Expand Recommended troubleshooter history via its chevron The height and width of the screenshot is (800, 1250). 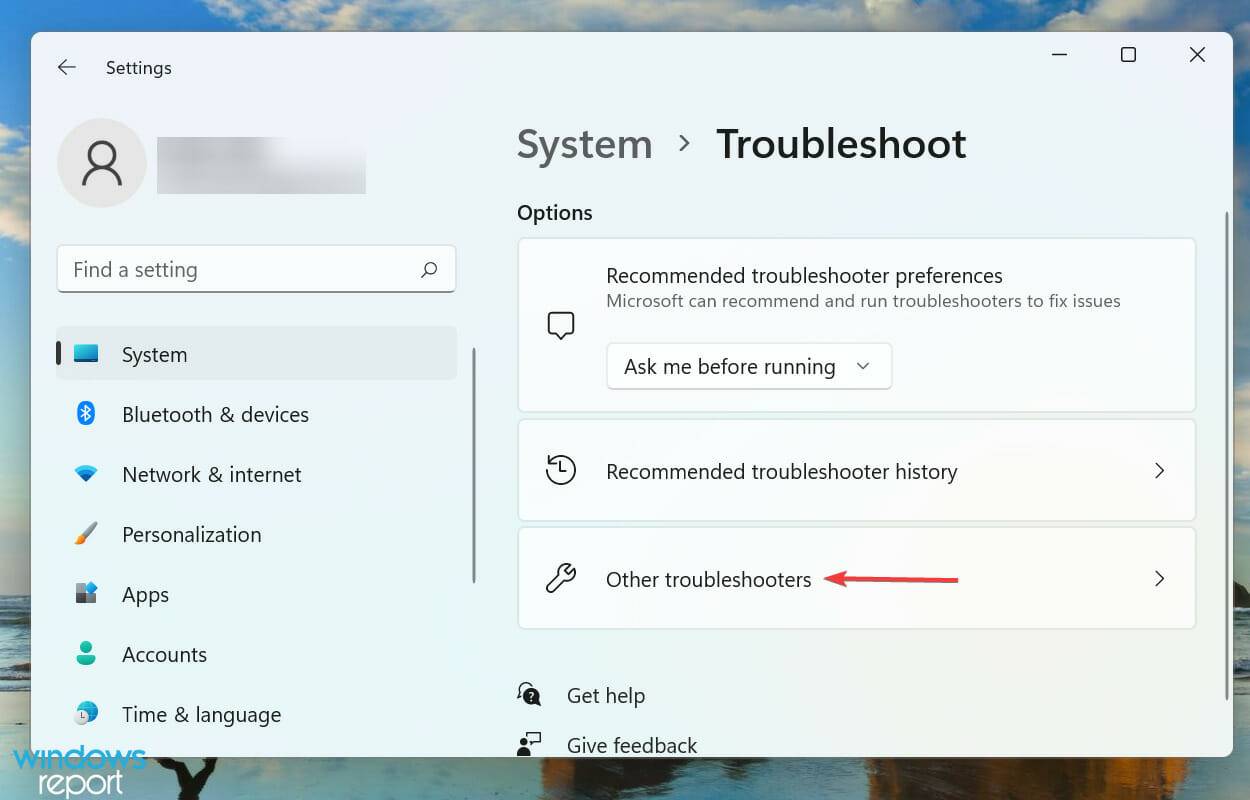click(1160, 470)
